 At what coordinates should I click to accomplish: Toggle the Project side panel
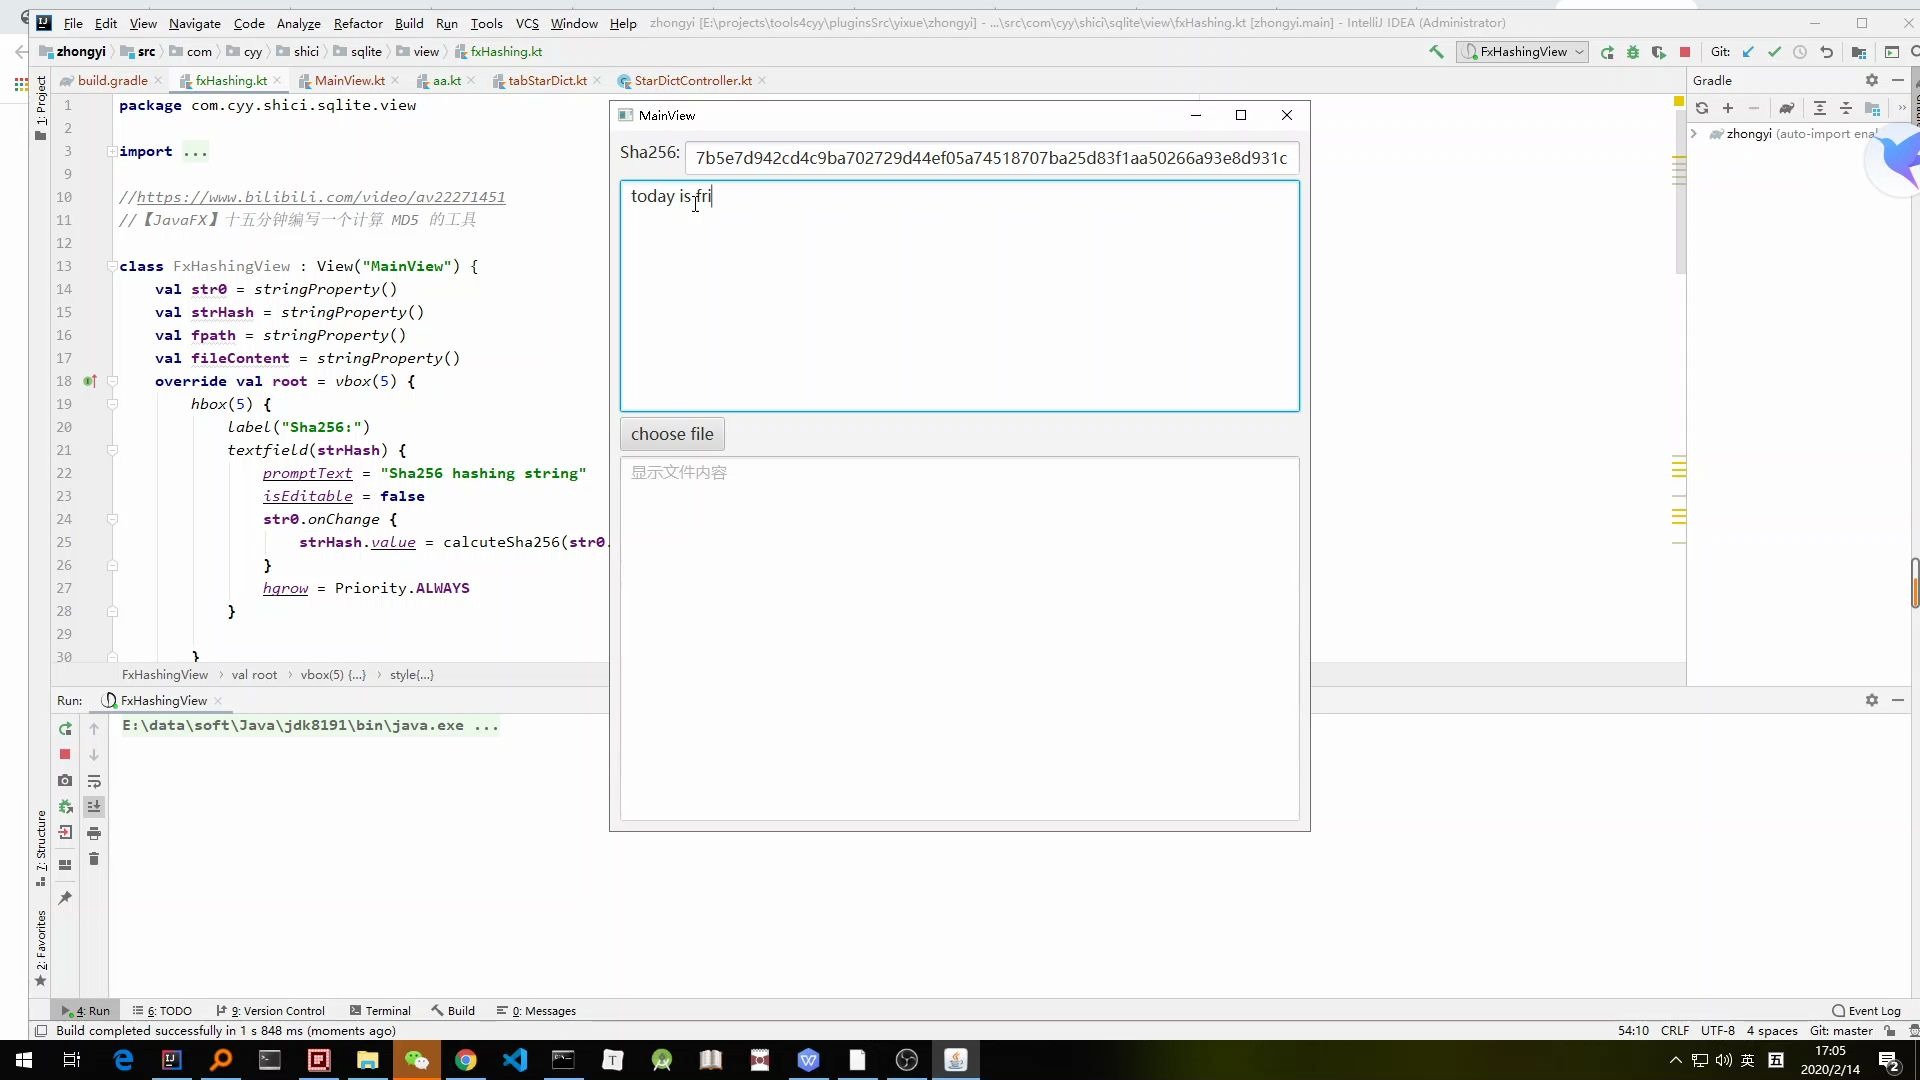click(x=41, y=108)
